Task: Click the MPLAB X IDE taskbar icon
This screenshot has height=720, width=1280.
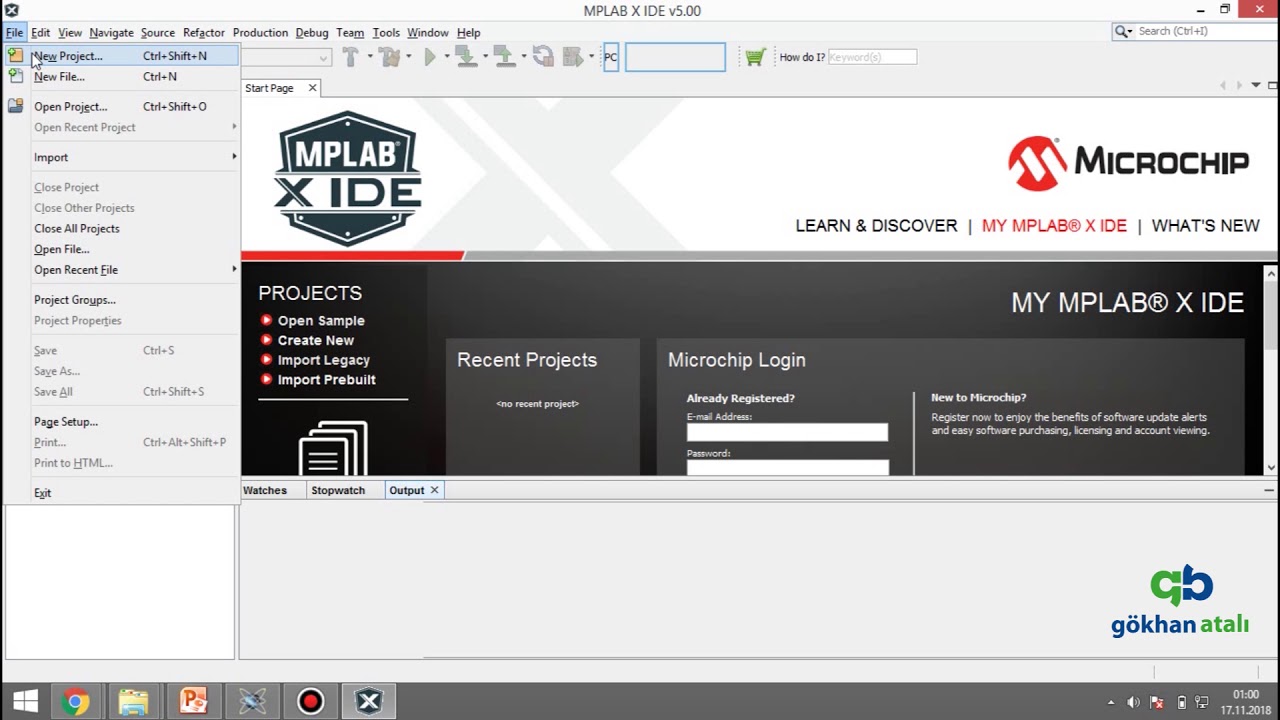Action: pyautogui.click(x=370, y=702)
